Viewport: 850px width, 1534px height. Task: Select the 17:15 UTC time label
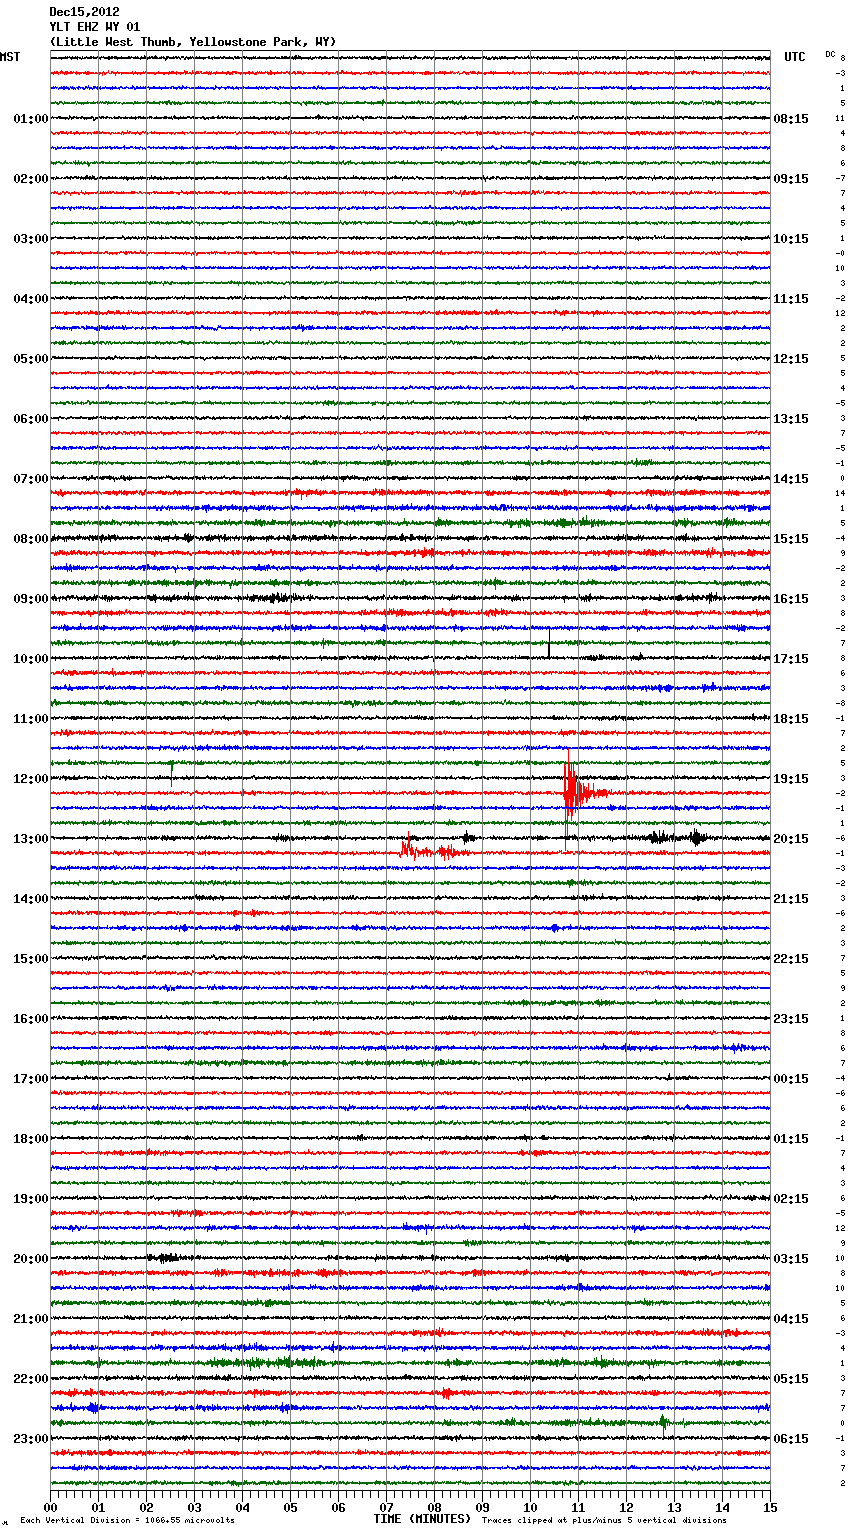791,659
